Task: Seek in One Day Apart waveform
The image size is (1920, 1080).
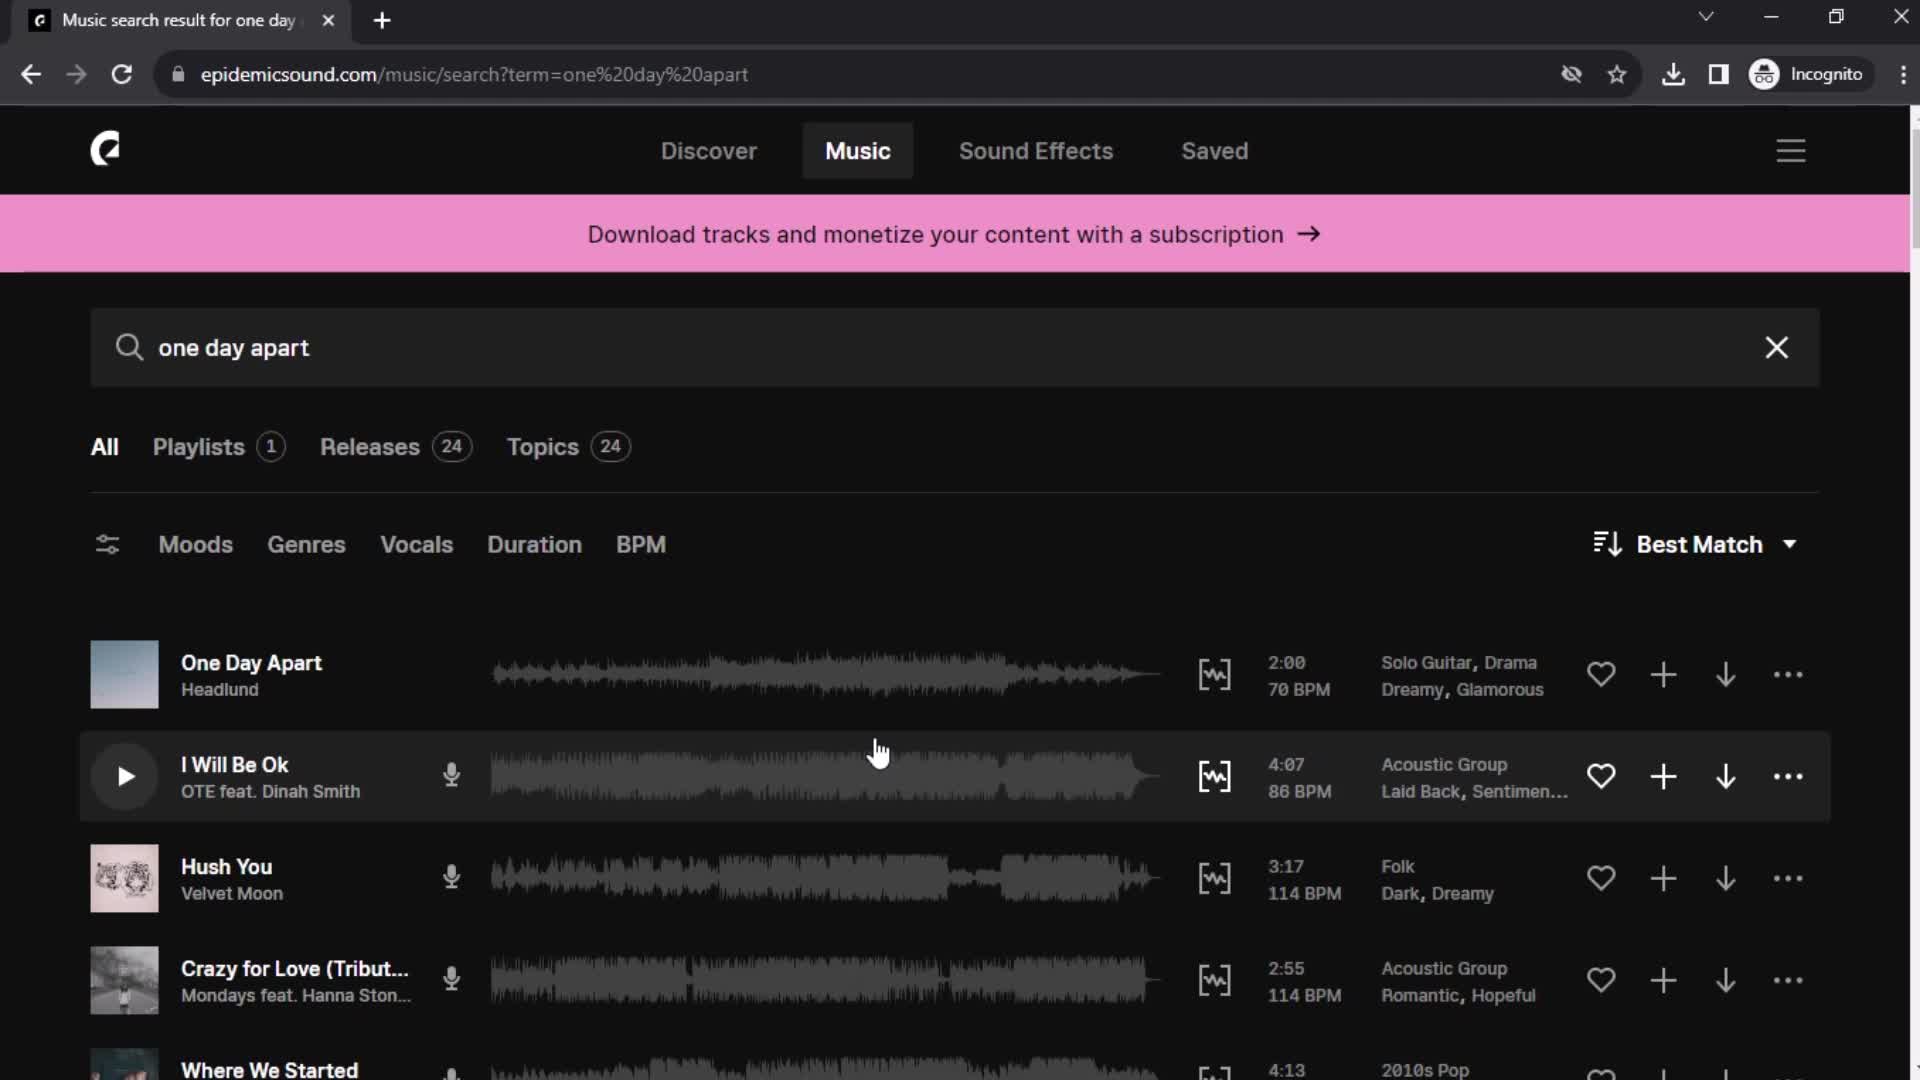Action: pyautogui.click(x=825, y=675)
